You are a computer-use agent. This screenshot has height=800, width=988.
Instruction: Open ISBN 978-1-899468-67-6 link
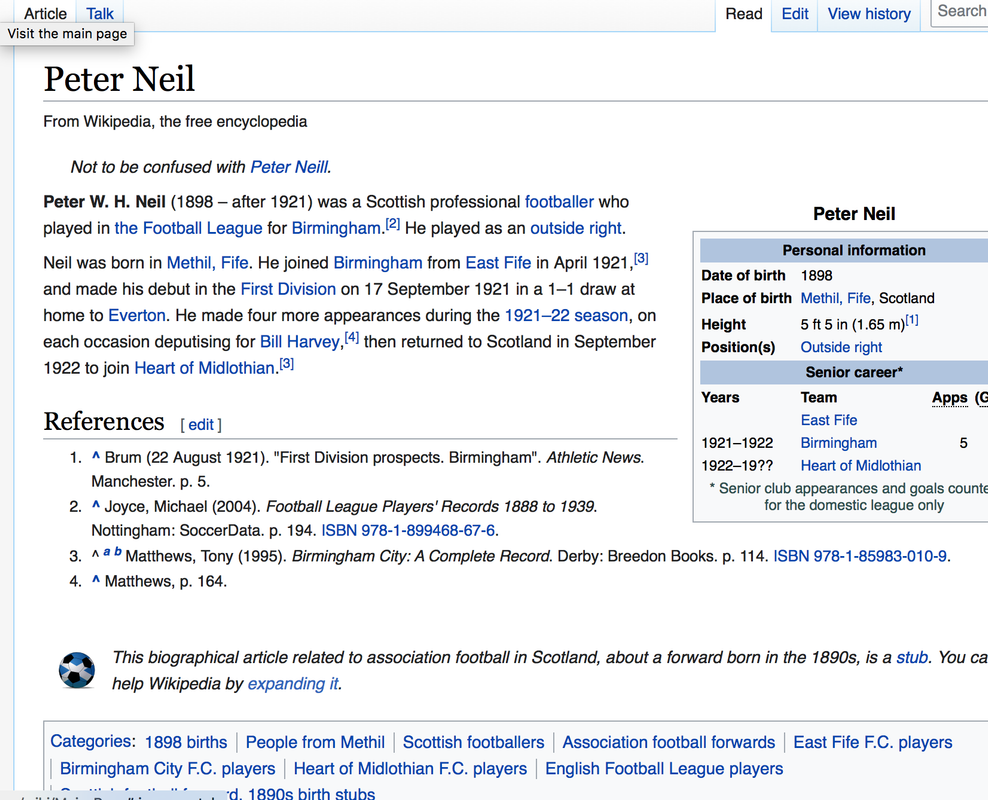pyautogui.click(x=408, y=530)
